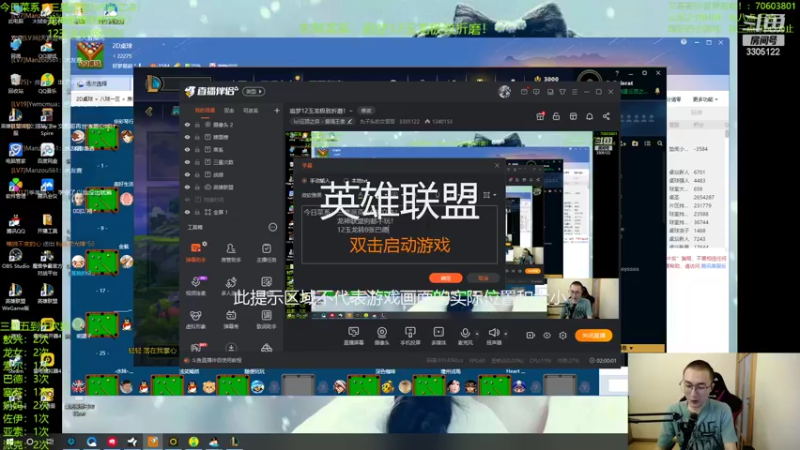Screen dimensions: 800x450
Task: Open settings gear in the streaming toolbar
Action: click(563, 335)
